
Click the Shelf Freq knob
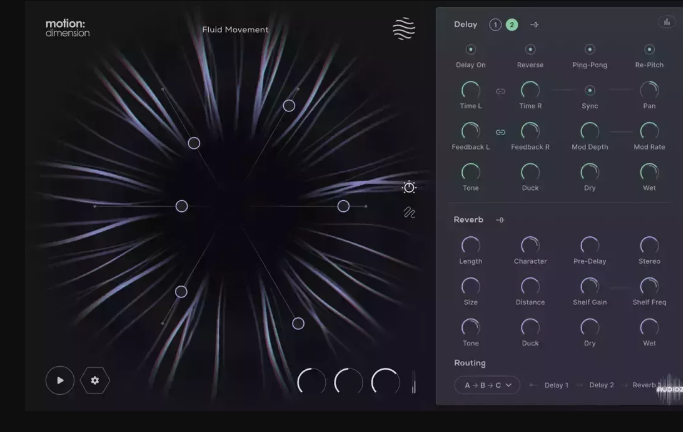(x=649, y=286)
